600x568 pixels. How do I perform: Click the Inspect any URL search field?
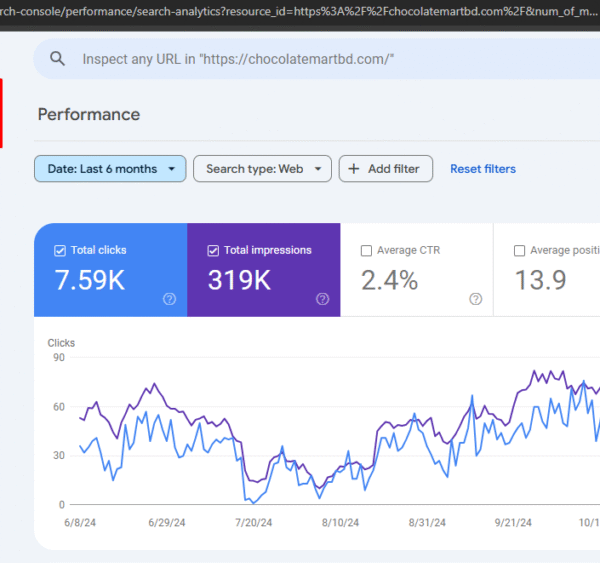316,59
